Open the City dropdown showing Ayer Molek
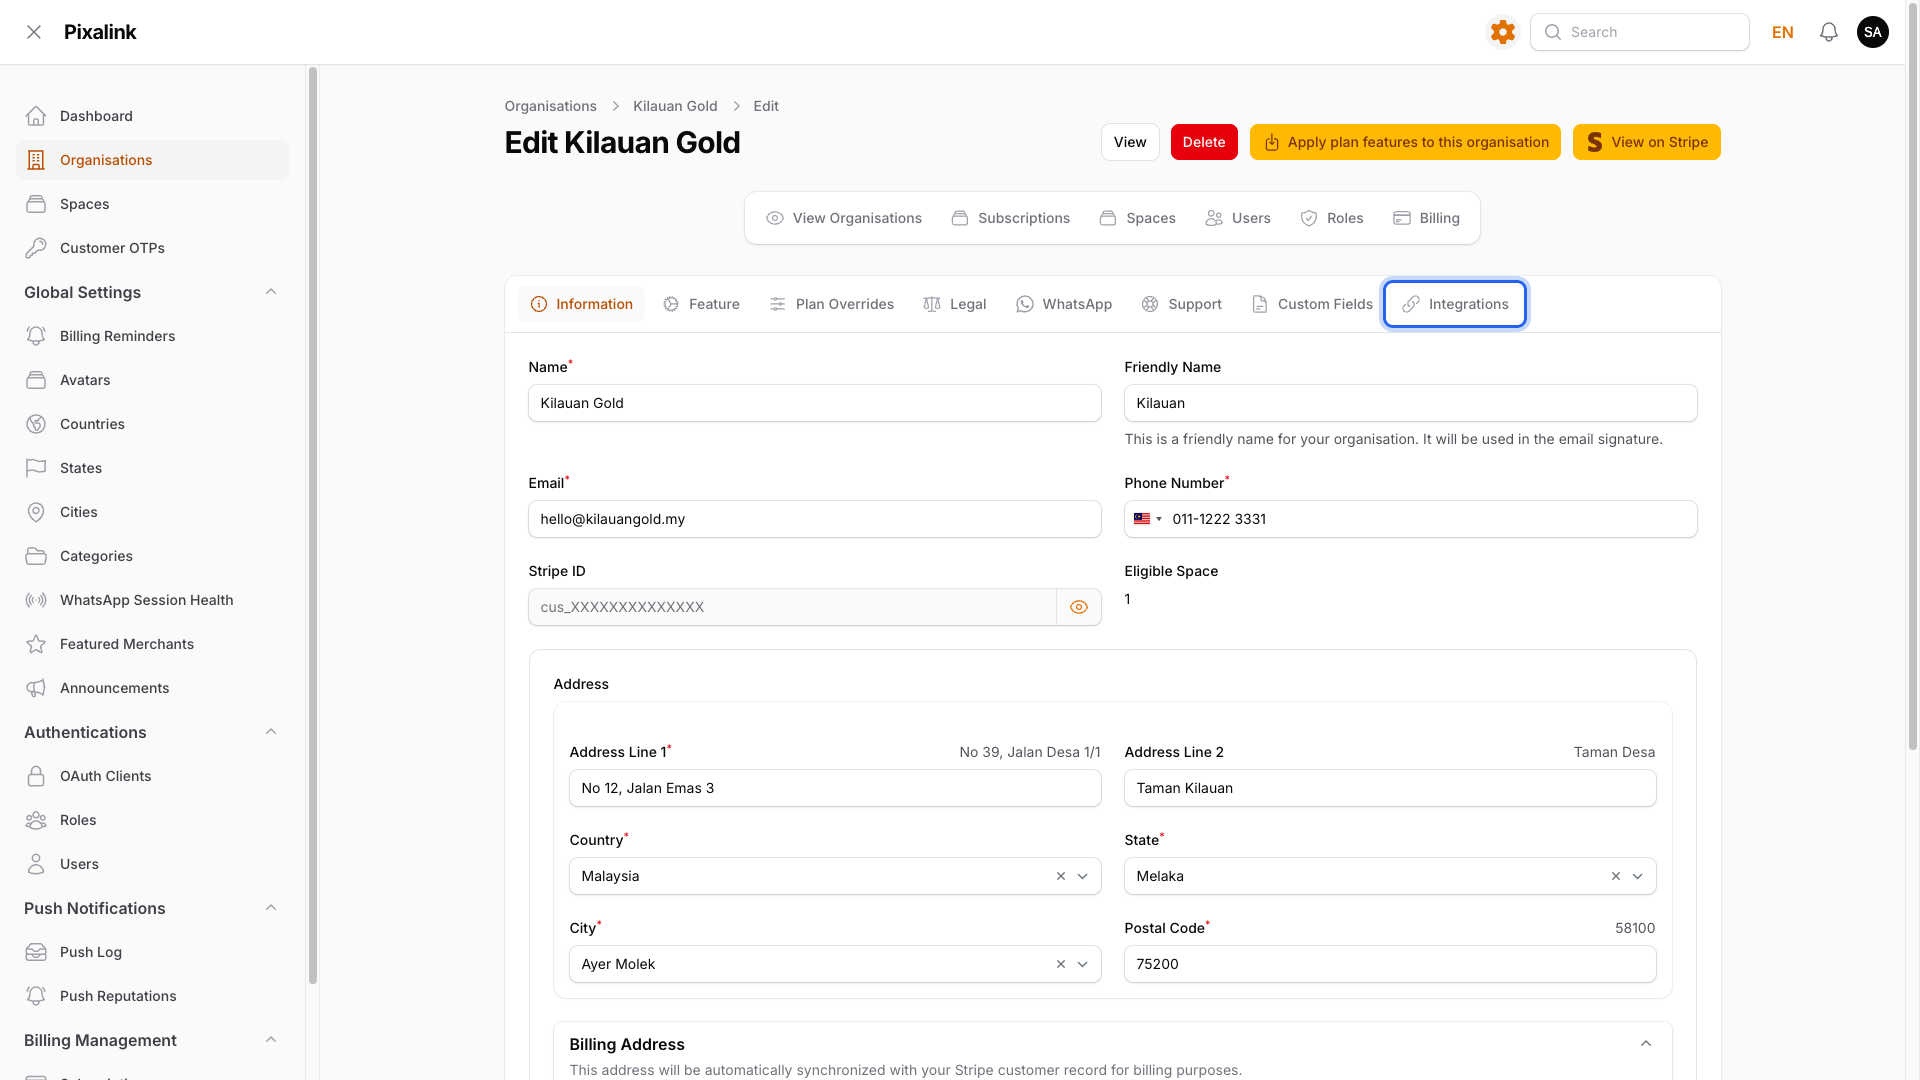This screenshot has width=1920, height=1080. [835, 964]
